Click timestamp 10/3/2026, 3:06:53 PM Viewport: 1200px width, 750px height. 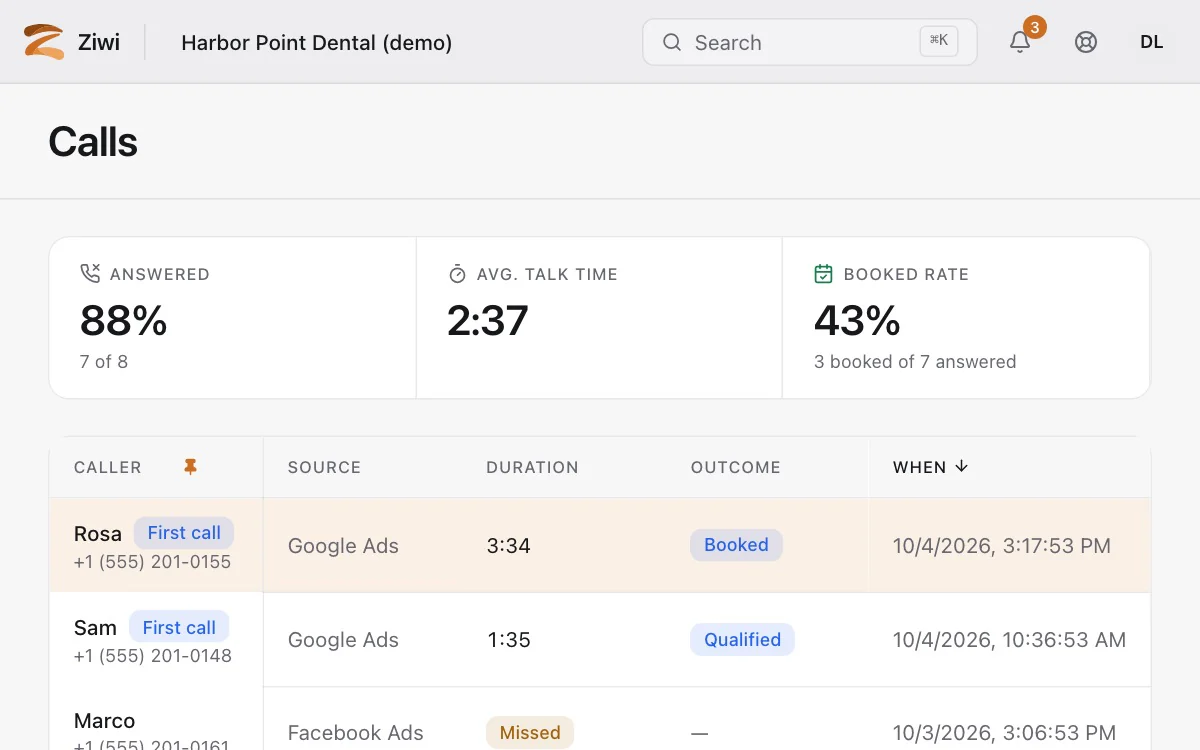point(1004,733)
